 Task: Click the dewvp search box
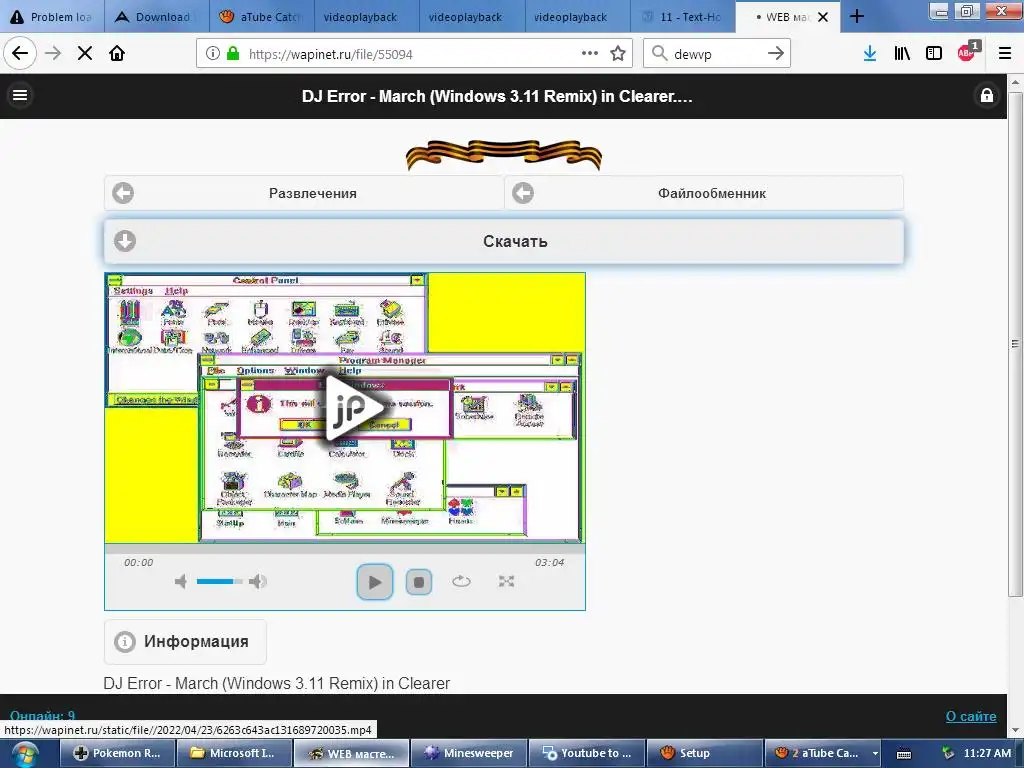[715, 54]
